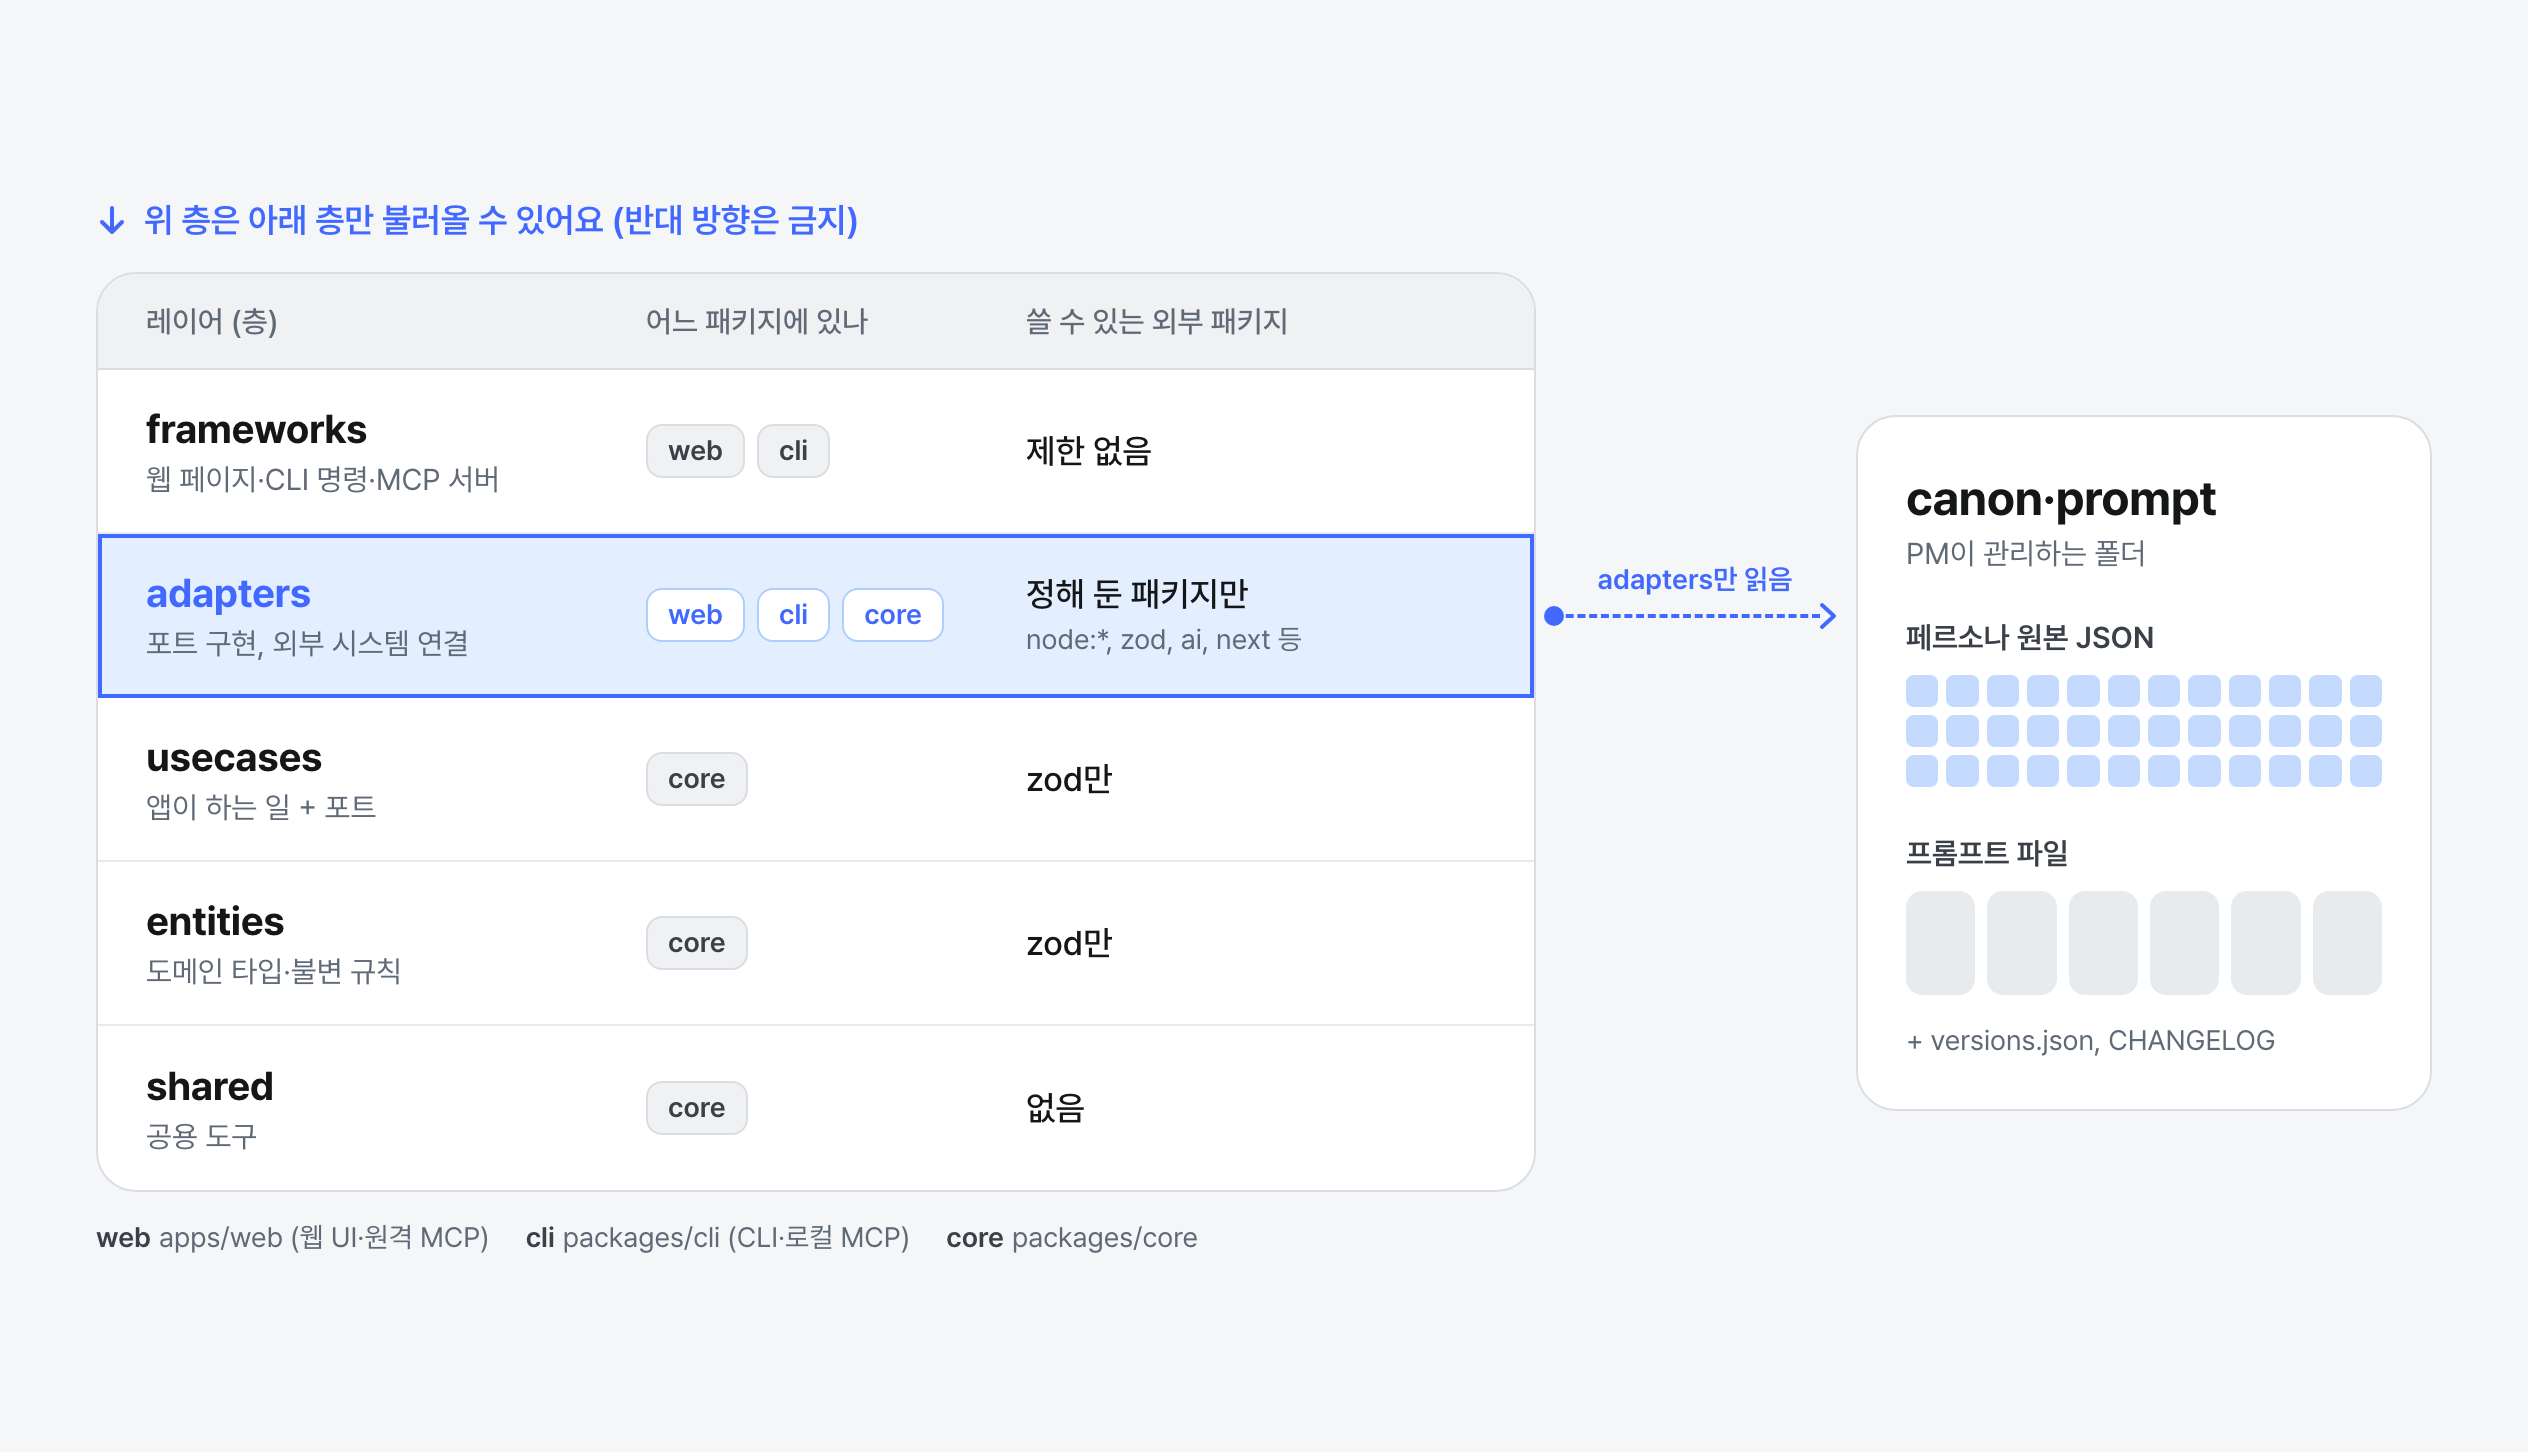The width and height of the screenshot is (2528, 1452).
Task: Click the shared layer title
Action: click(x=210, y=1087)
